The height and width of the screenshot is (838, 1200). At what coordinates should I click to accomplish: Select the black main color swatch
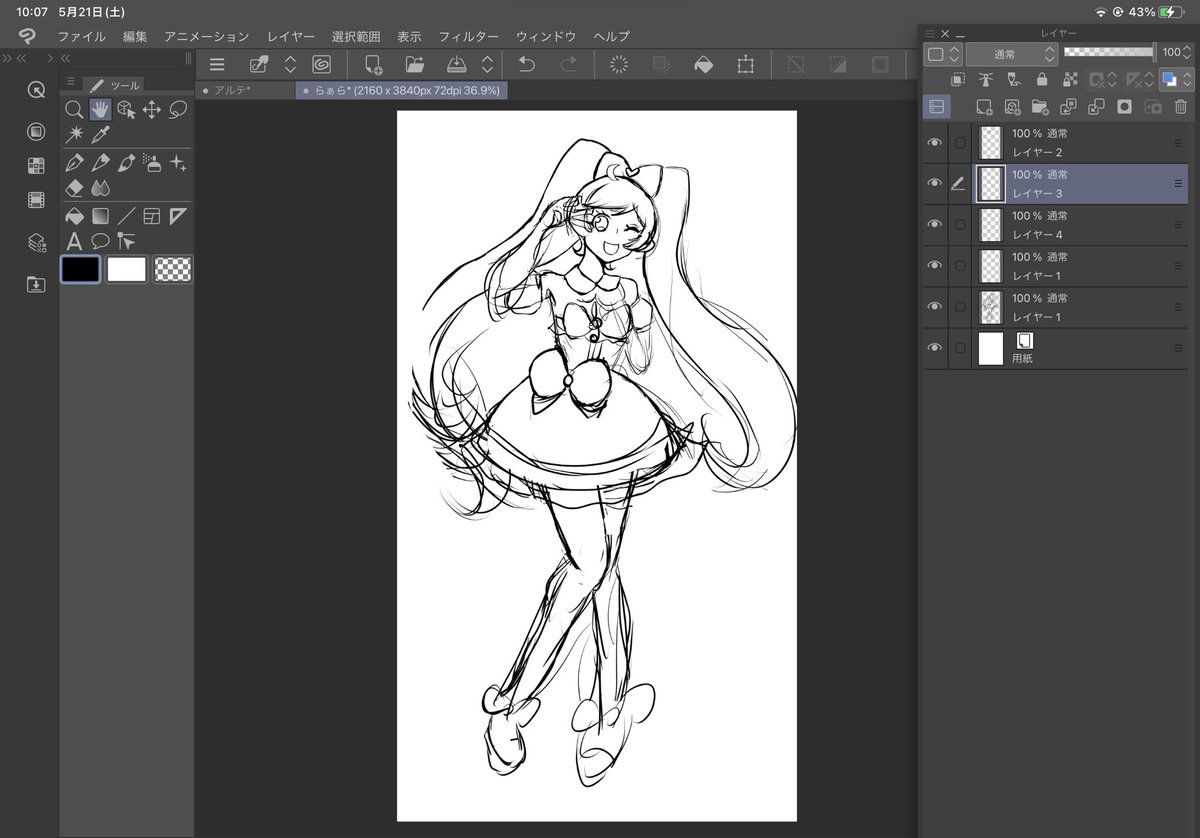[80, 269]
